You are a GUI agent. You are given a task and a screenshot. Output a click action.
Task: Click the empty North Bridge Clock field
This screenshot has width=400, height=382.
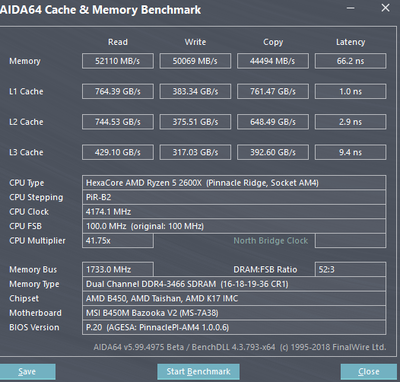point(350,241)
